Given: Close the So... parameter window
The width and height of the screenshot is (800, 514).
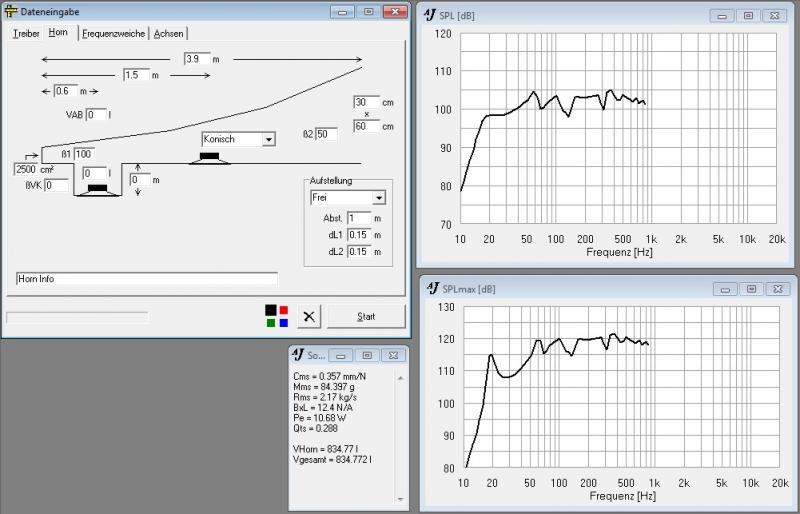Looking at the screenshot, I should [393, 355].
